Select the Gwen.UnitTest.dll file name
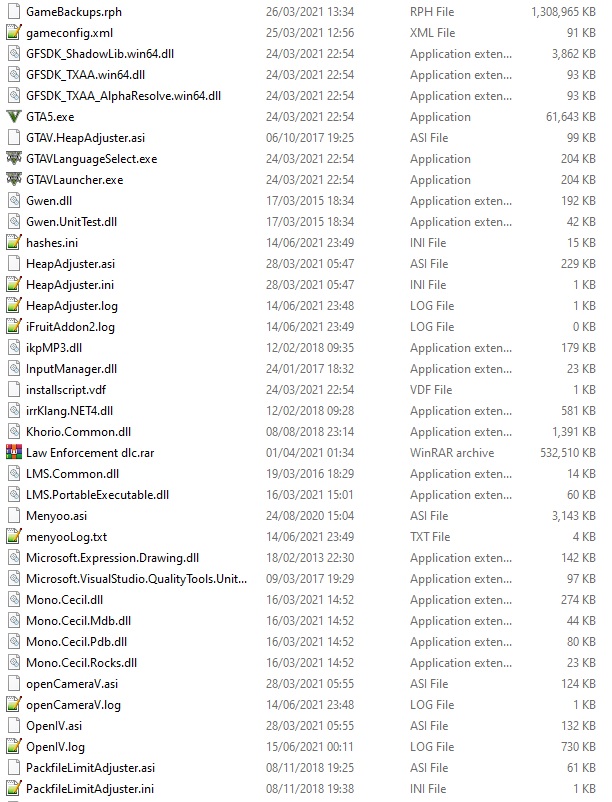 (x=72, y=221)
